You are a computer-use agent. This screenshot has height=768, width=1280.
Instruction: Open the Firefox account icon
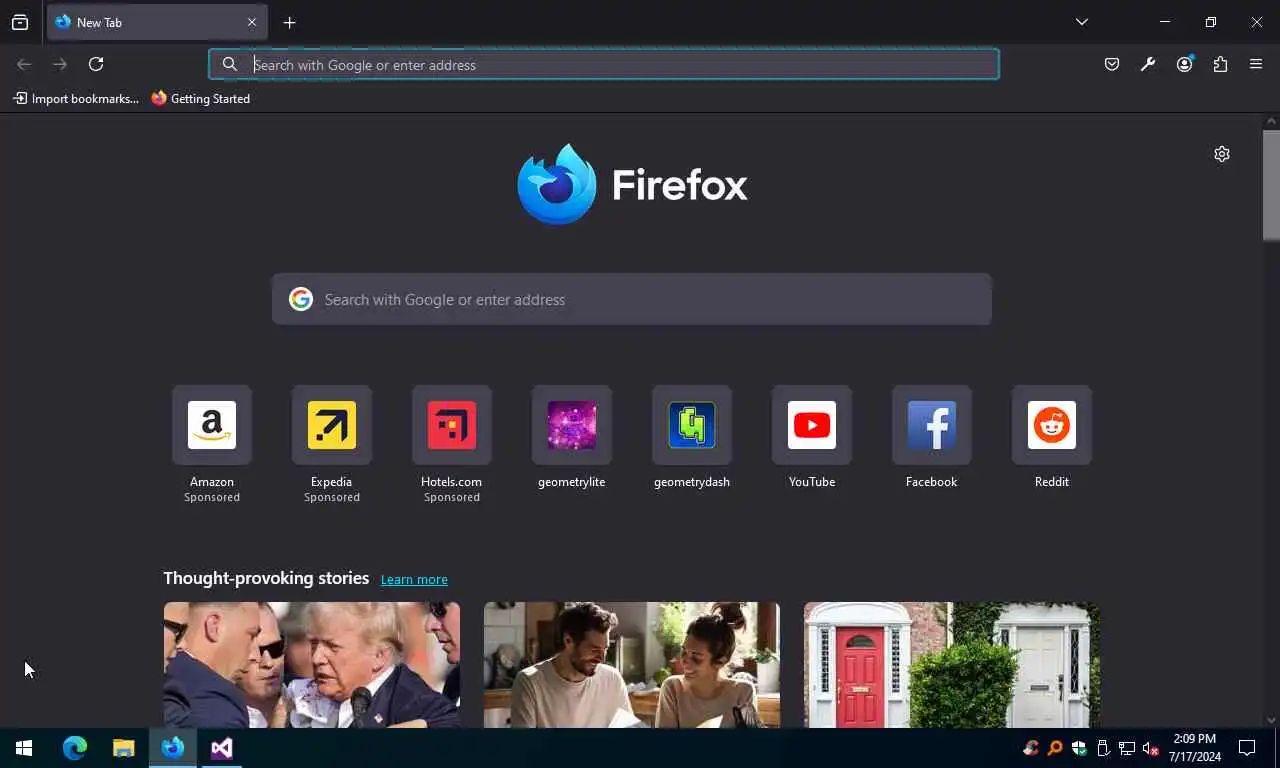[1184, 64]
